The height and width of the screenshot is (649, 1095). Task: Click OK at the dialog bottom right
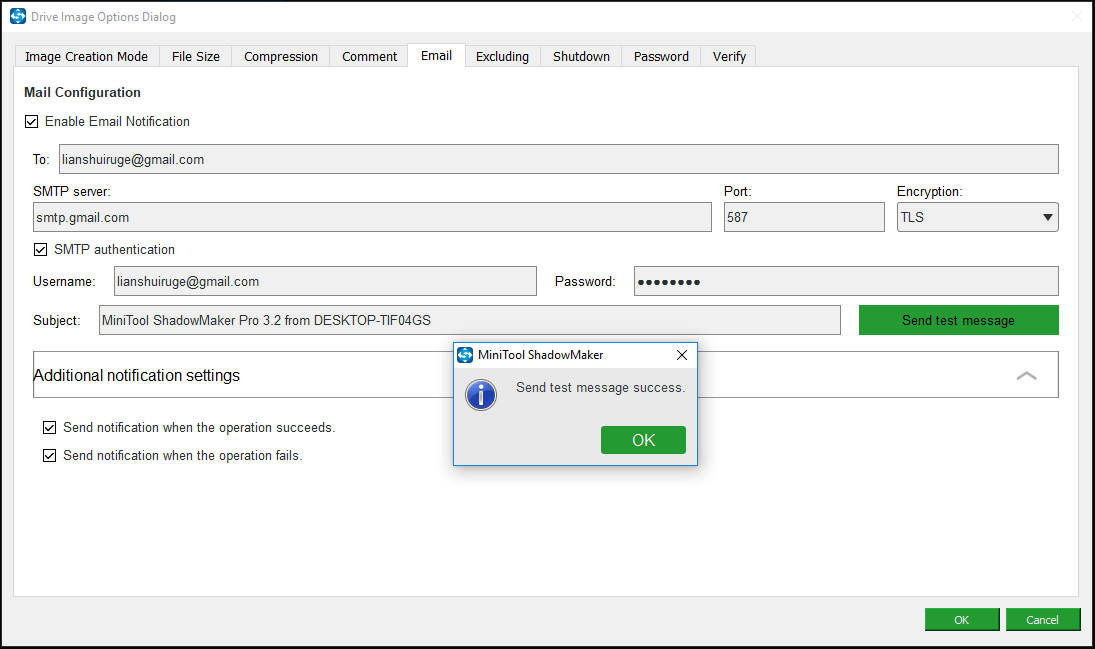pos(962,620)
